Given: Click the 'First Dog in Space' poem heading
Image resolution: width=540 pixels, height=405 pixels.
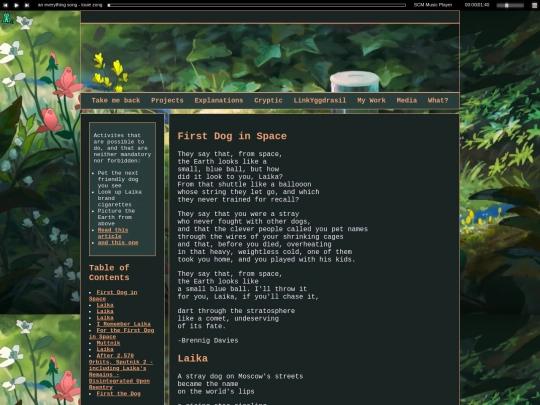Looking at the screenshot, I should pyautogui.click(x=232, y=136).
